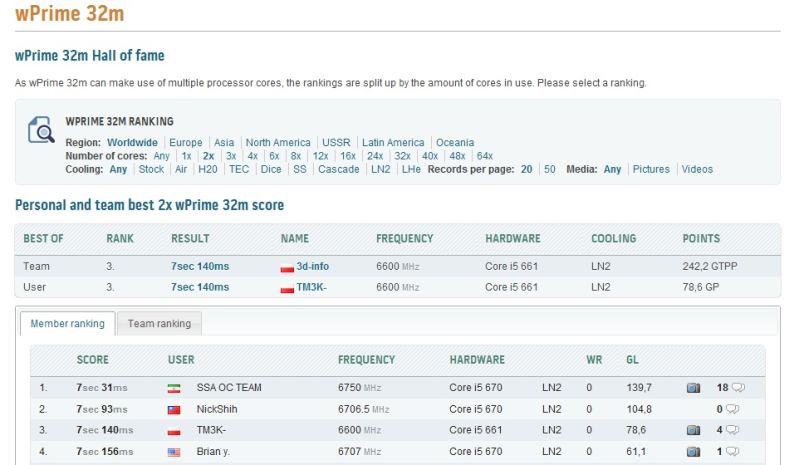Select Any media filter
Screen dimensions: 800x465
tap(612, 169)
